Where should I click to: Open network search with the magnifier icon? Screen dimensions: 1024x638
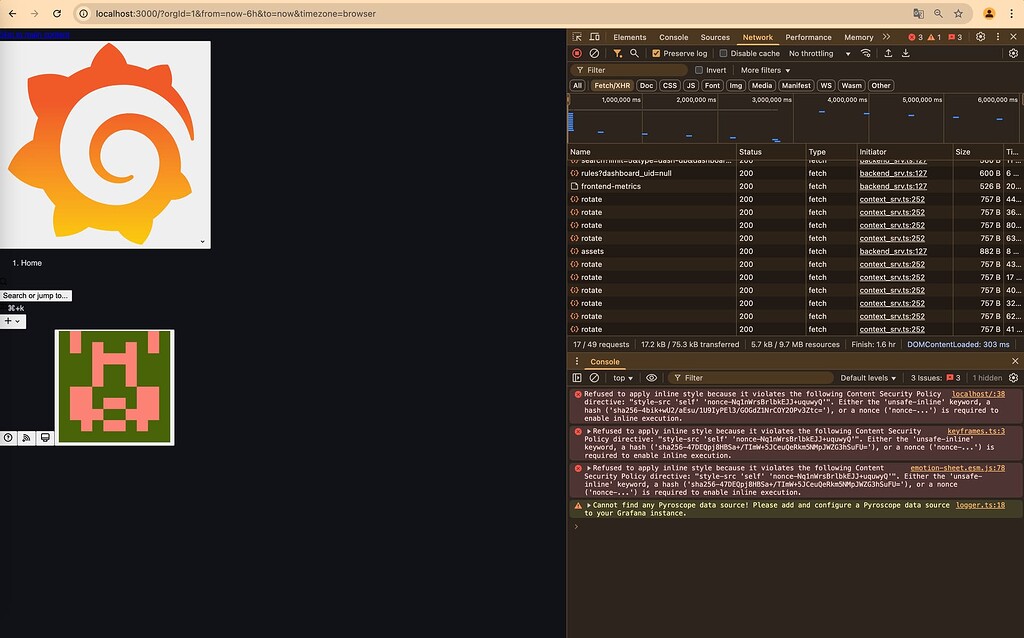(x=633, y=52)
